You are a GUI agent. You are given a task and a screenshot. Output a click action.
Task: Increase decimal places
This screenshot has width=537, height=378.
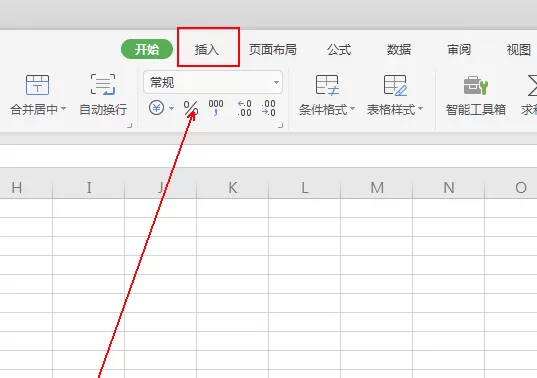(245, 108)
